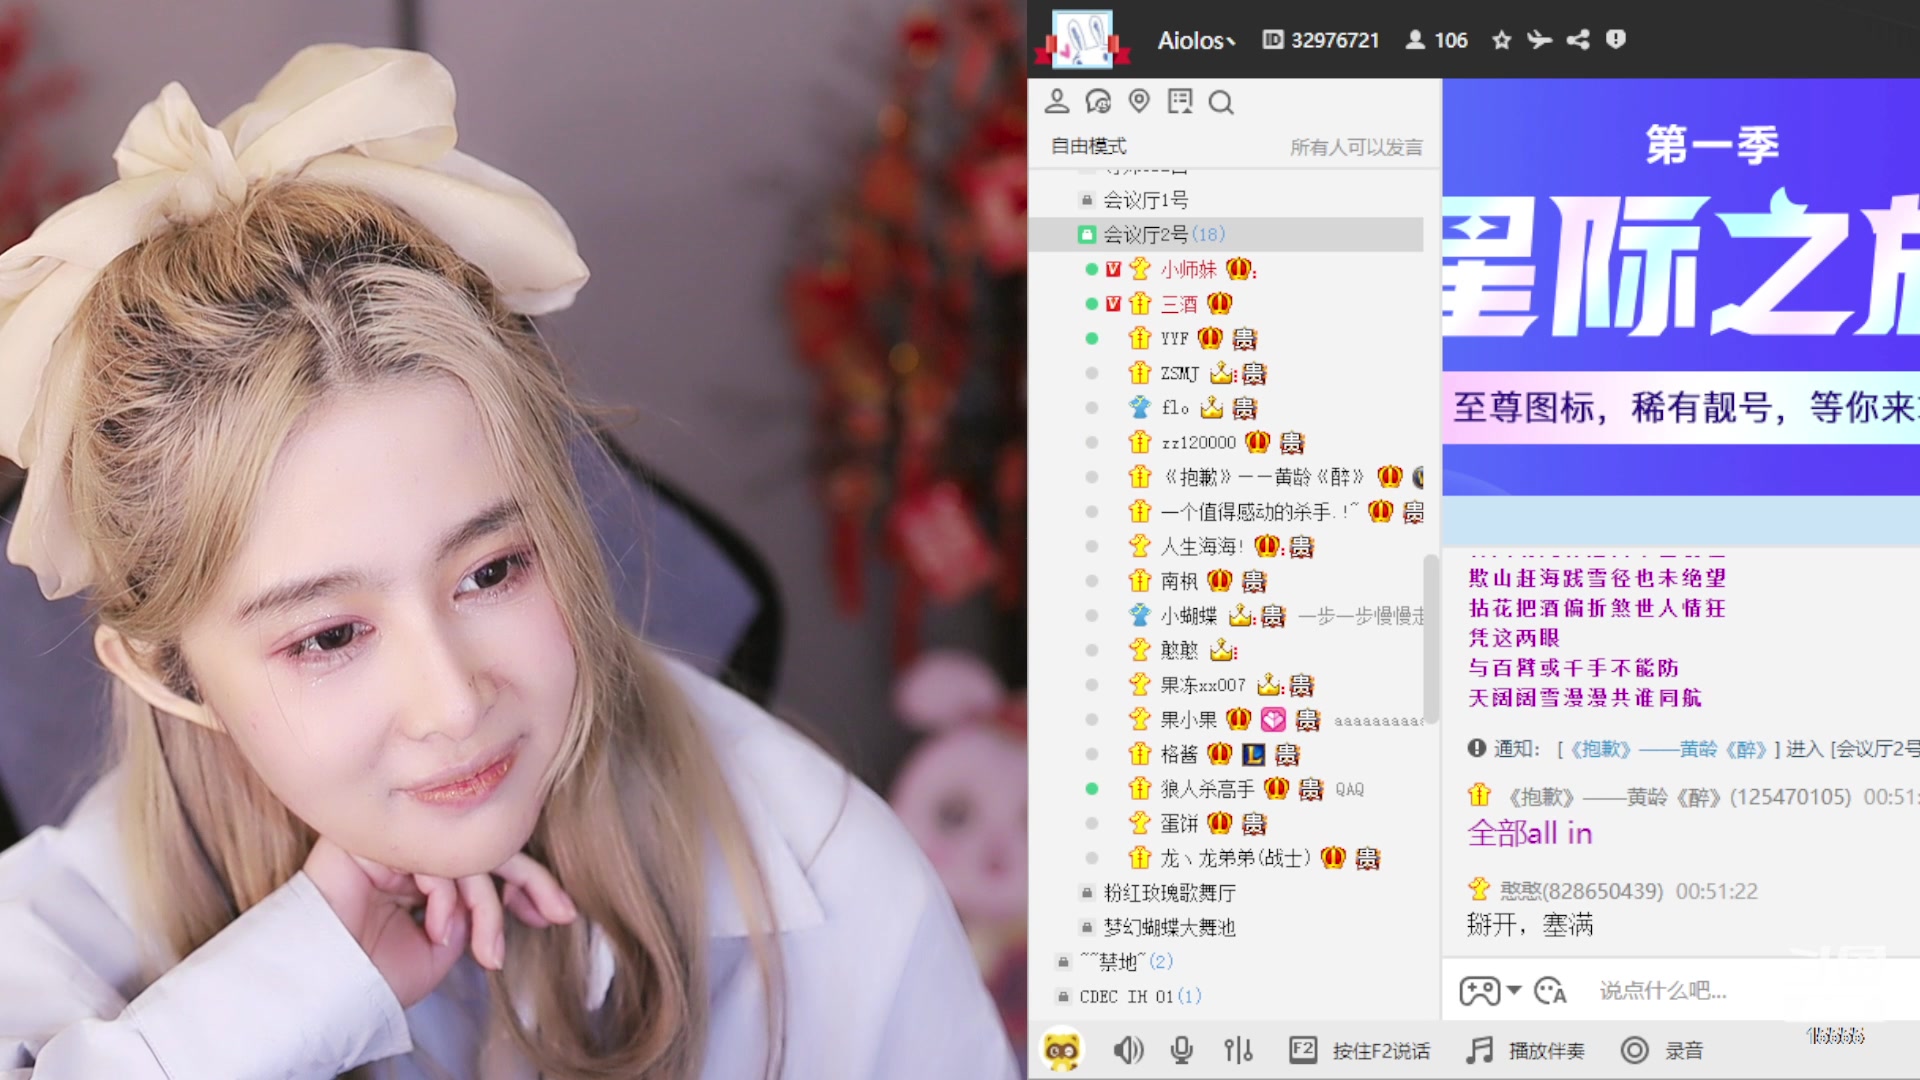Click the channel ID 32976721

[1321, 40]
